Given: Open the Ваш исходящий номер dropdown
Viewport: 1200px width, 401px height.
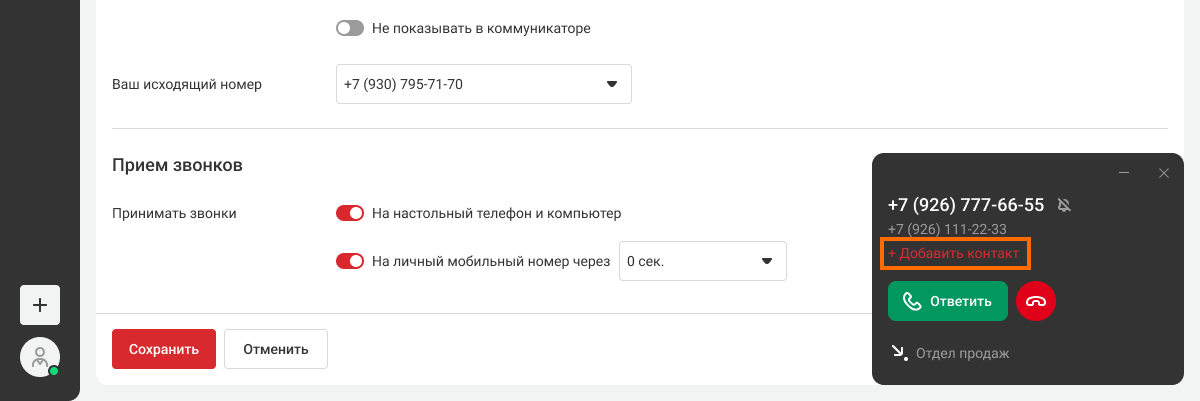Looking at the screenshot, I should pyautogui.click(x=484, y=84).
